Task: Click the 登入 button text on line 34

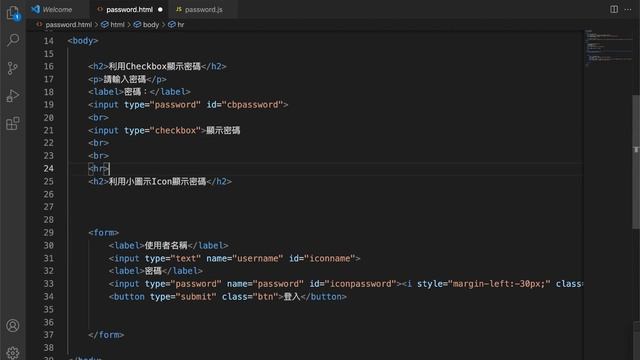Action: pyautogui.click(x=292, y=296)
